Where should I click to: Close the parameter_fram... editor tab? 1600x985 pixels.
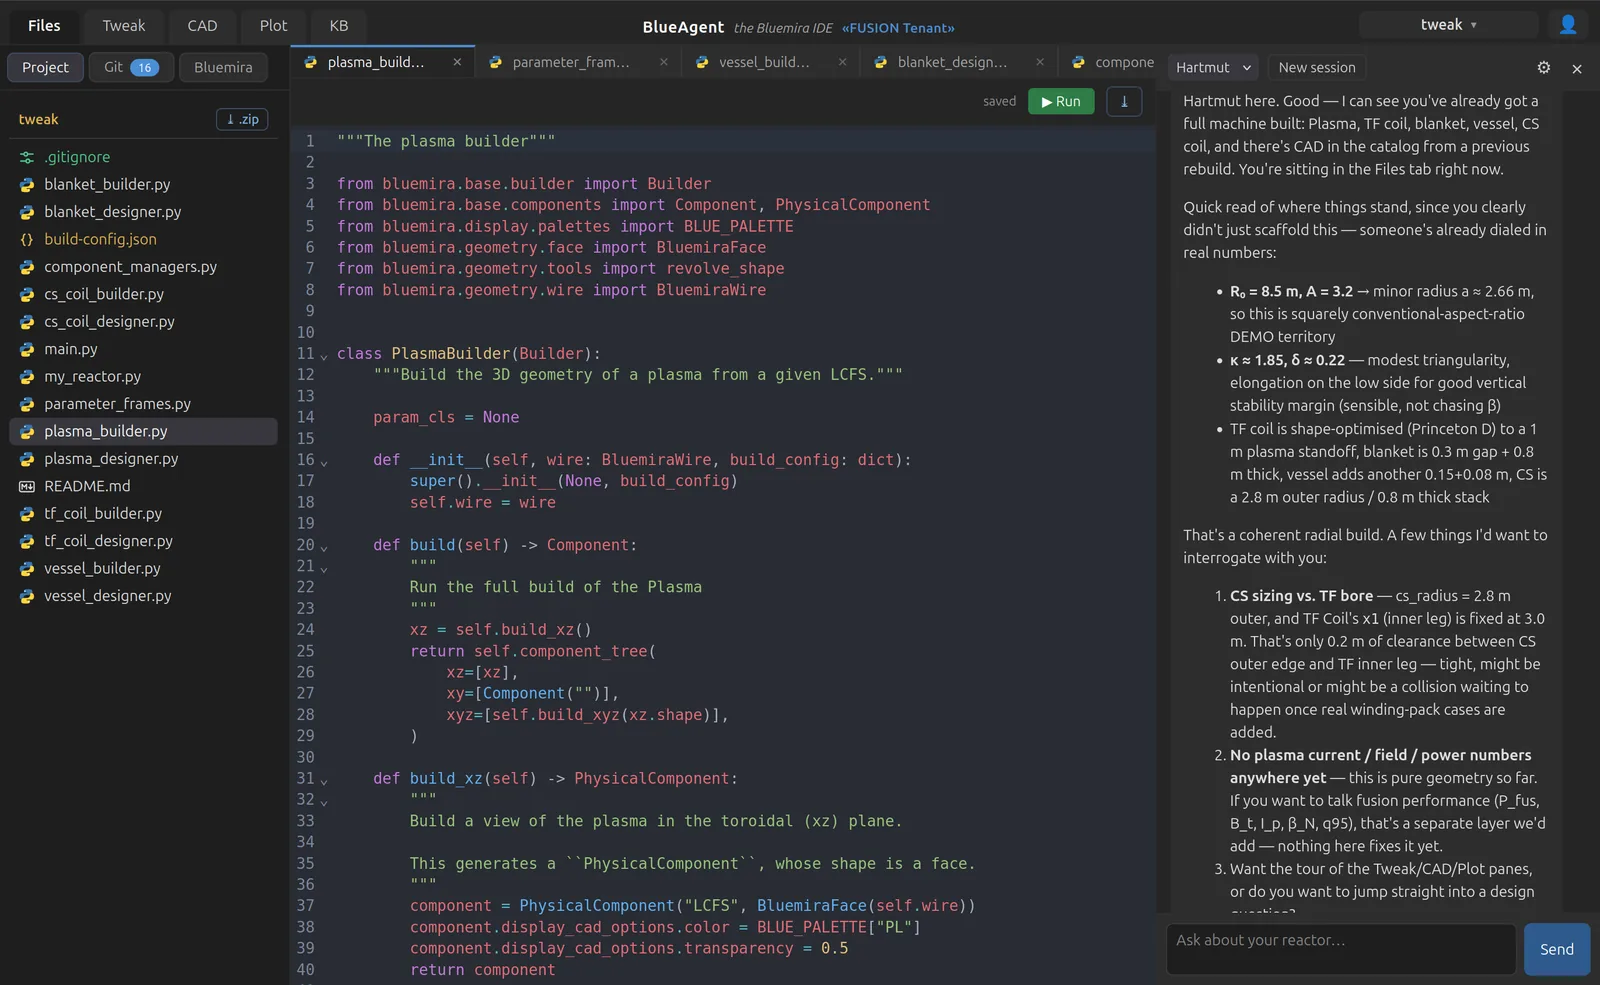(664, 62)
